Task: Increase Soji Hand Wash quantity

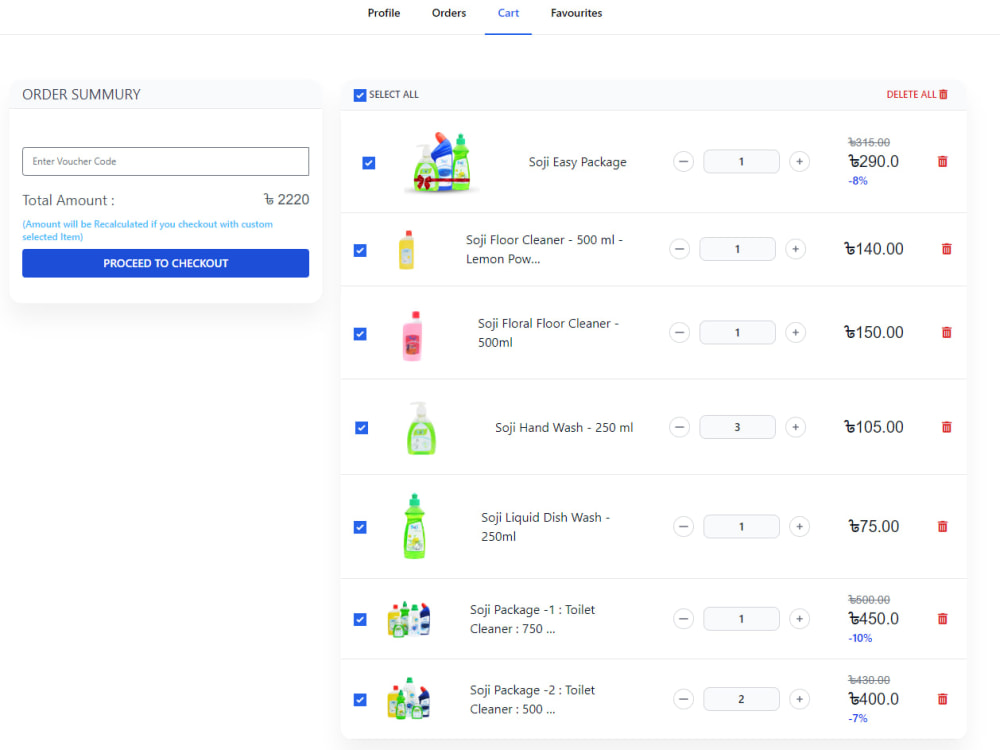Action: tap(795, 427)
